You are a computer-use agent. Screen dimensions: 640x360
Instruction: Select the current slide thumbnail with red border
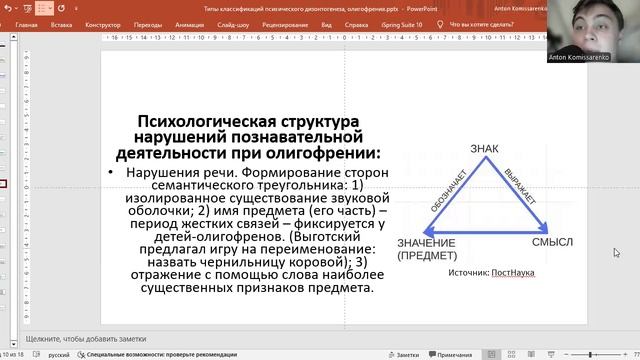pyautogui.click(x=3, y=184)
